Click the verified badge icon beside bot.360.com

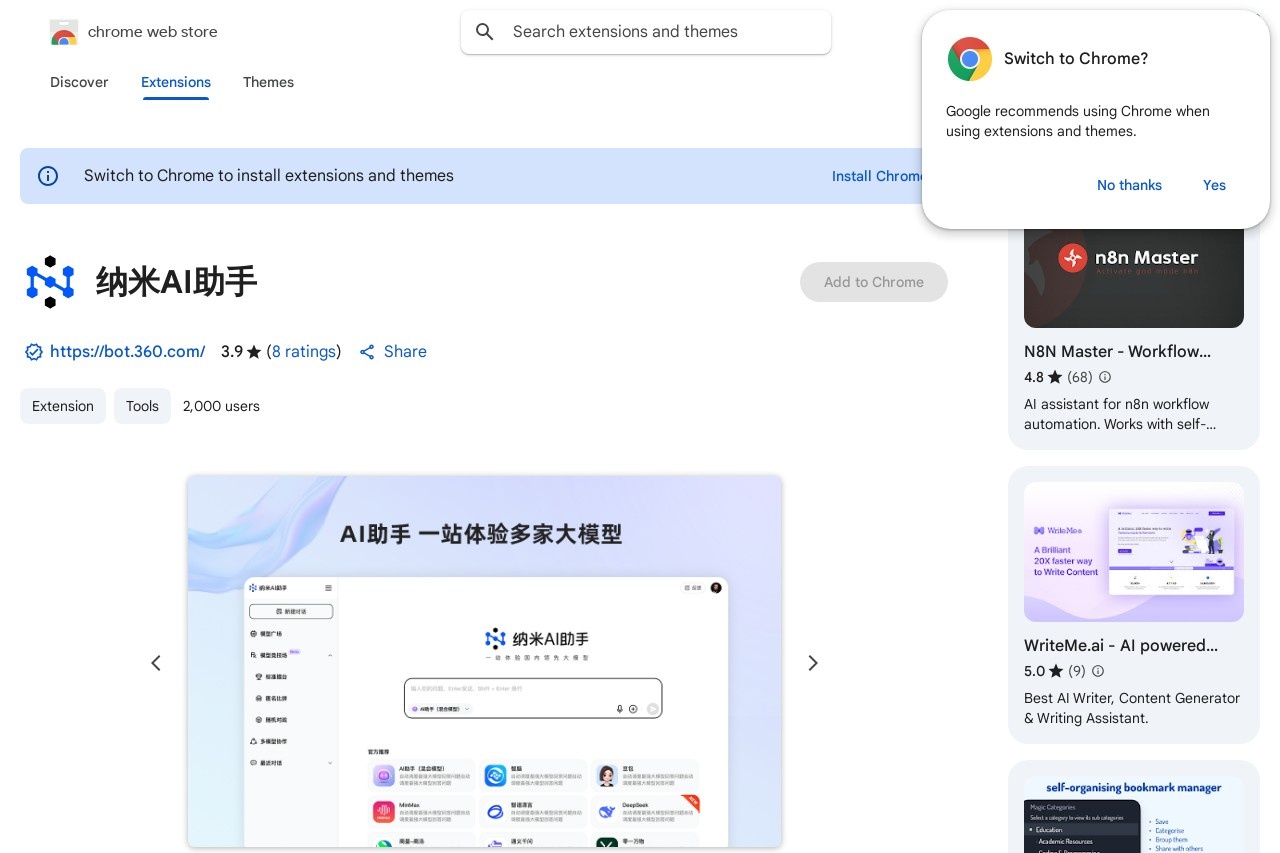[x=34, y=352]
